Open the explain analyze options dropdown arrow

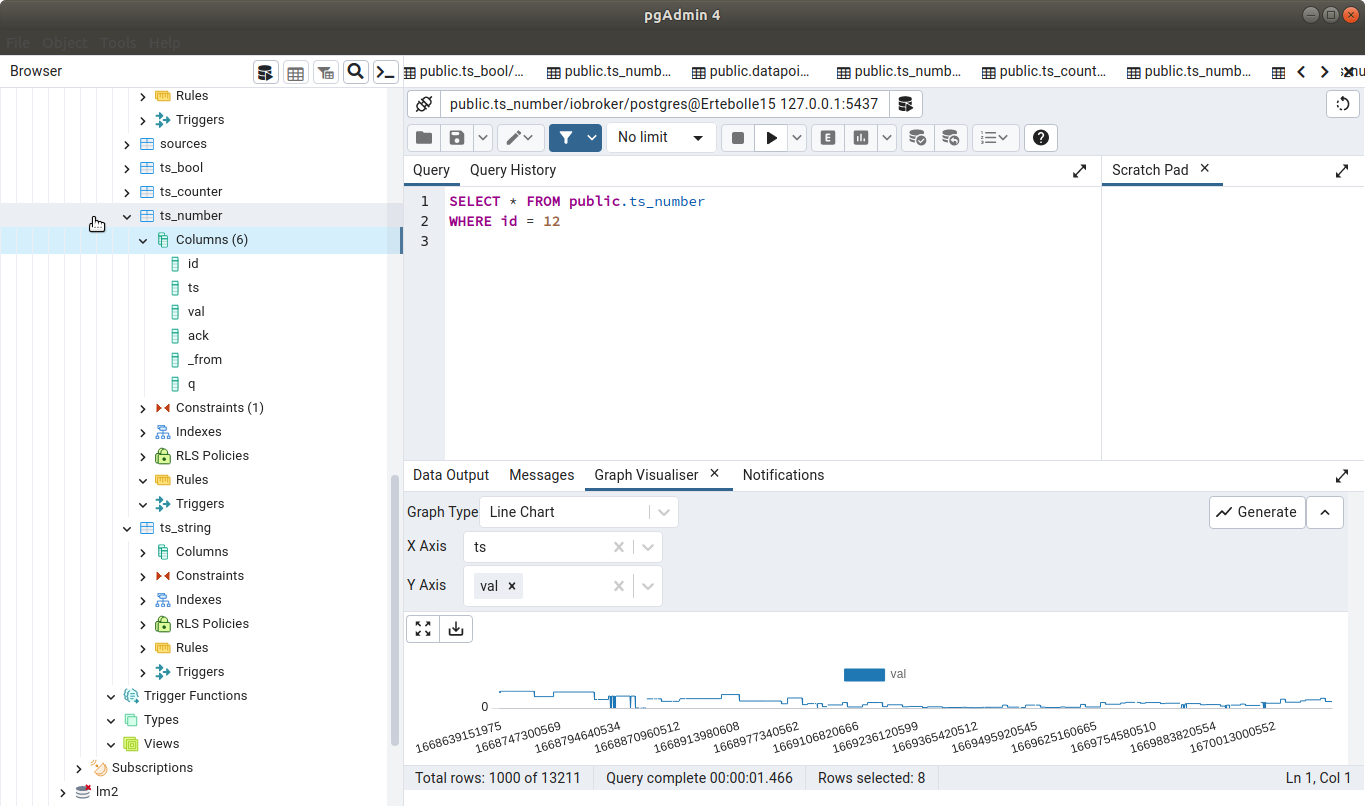pos(887,138)
